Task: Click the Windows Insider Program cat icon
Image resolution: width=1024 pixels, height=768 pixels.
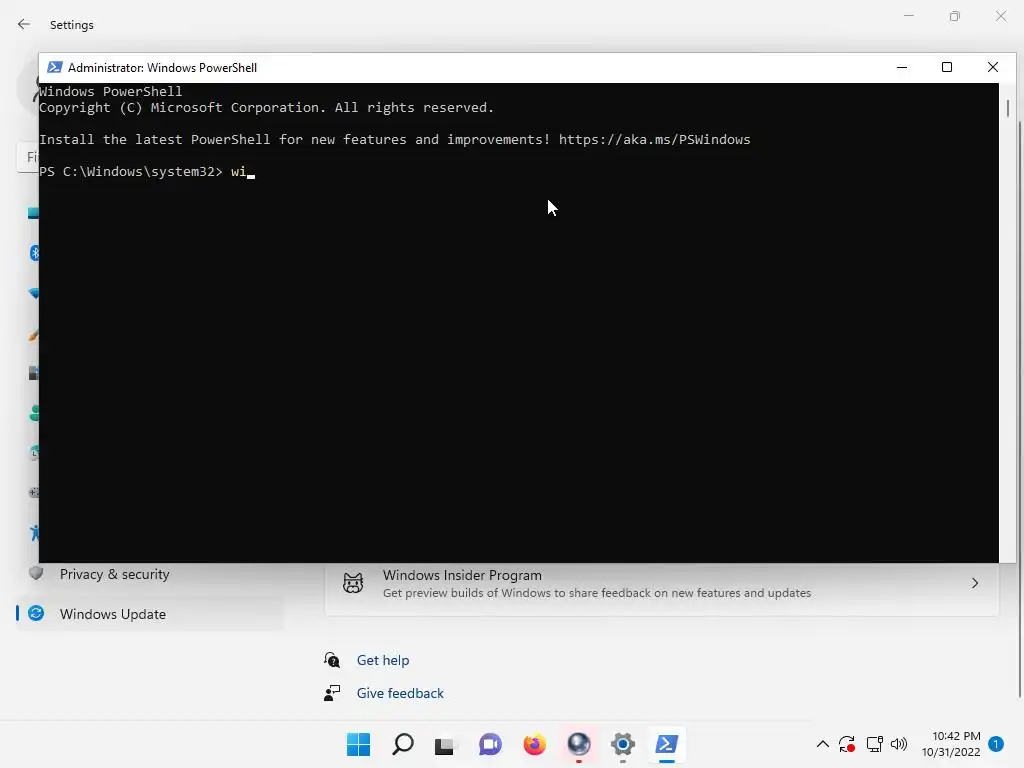Action: 353,583
